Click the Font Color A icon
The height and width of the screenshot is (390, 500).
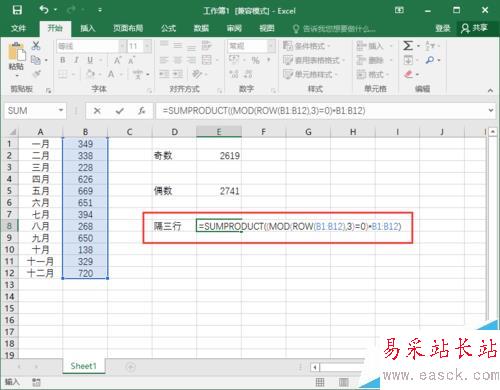click(111, 74)
